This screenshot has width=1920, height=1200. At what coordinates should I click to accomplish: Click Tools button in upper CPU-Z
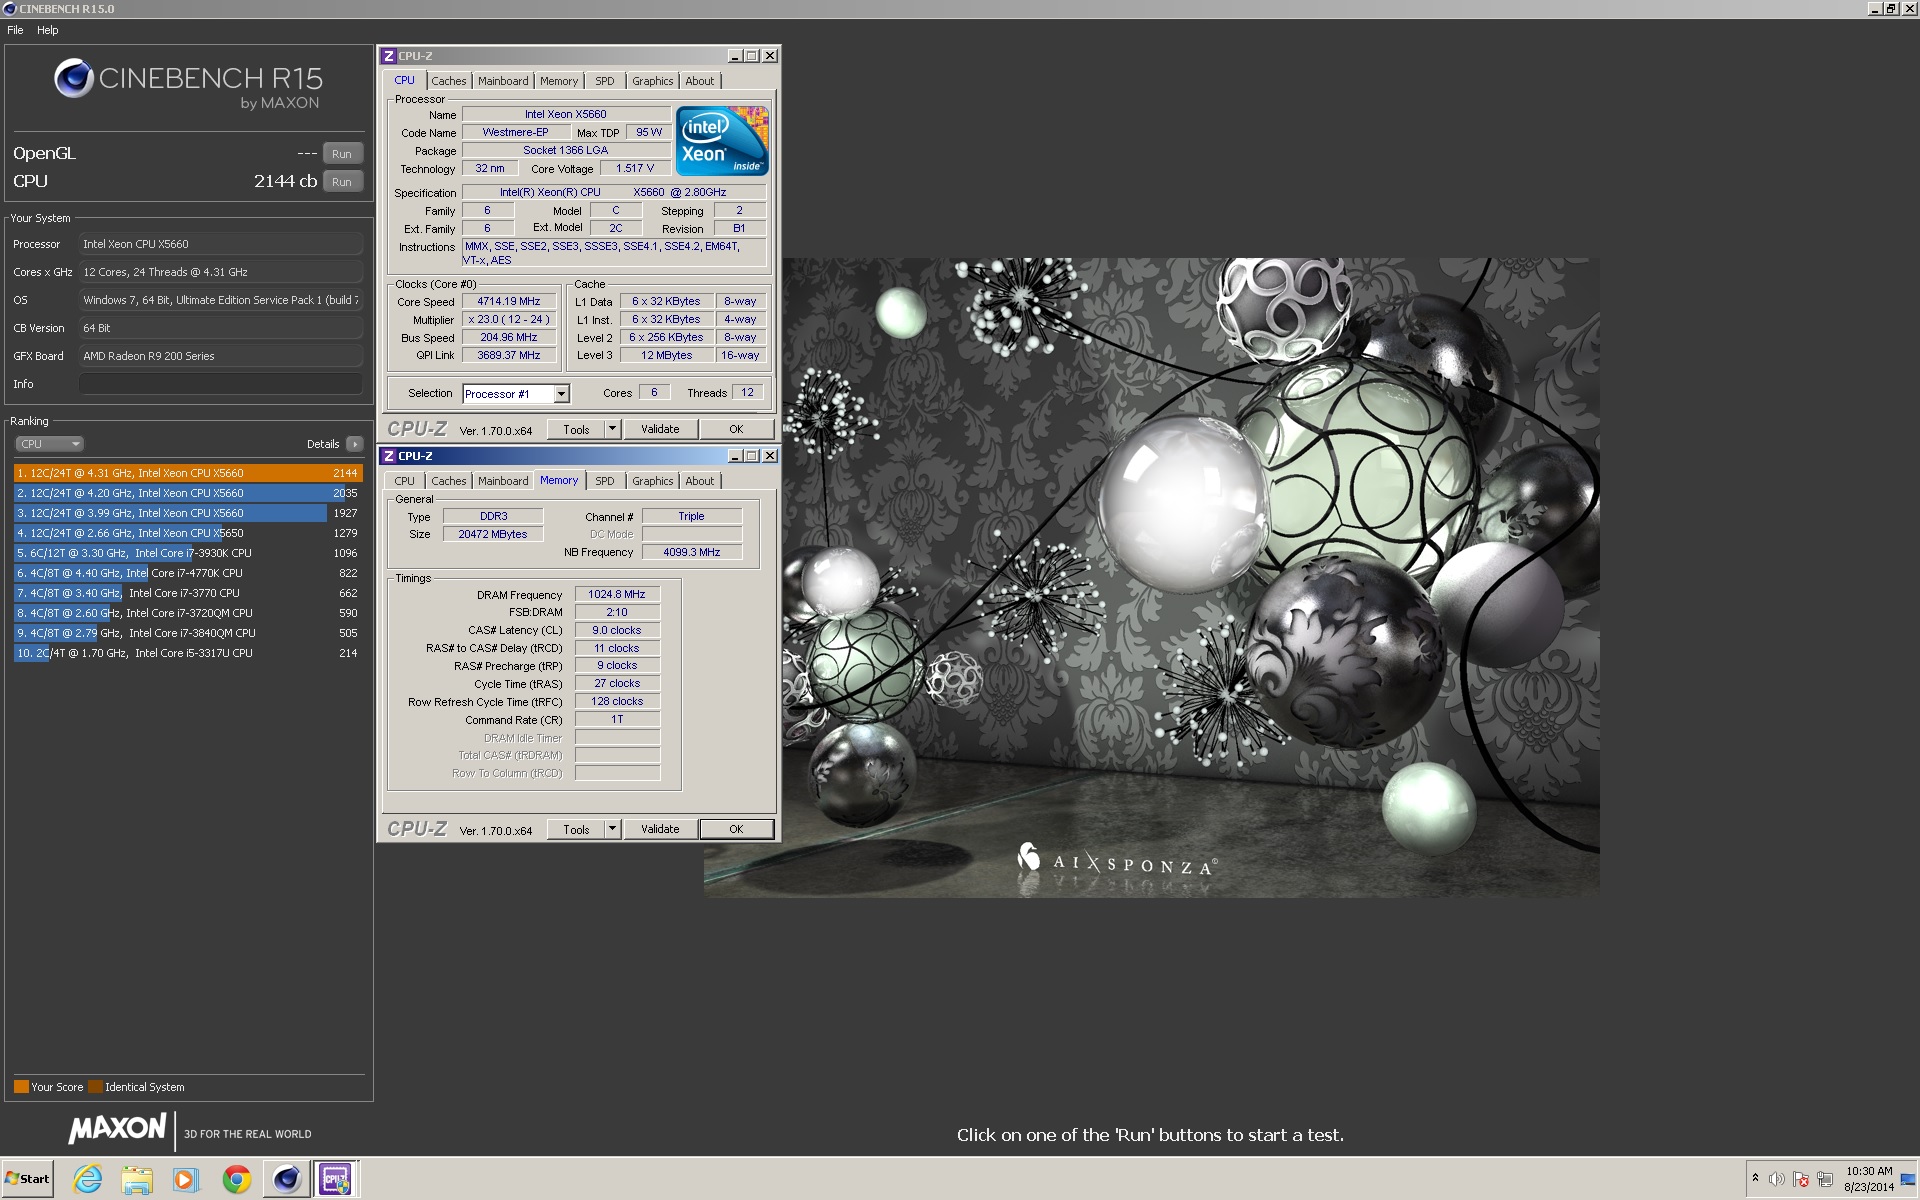(x=576, y=429)
